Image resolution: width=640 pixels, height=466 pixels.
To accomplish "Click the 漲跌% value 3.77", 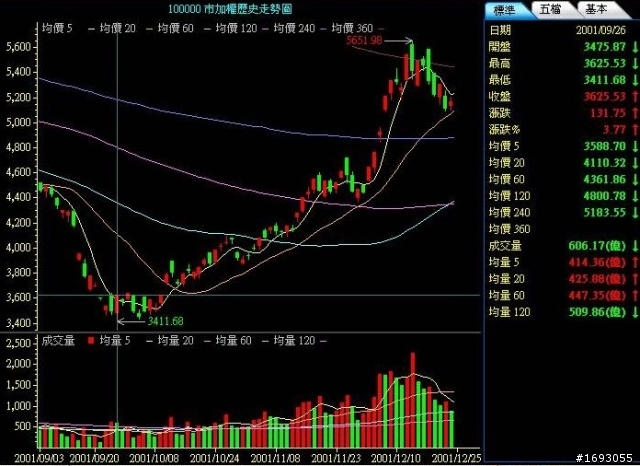I will point(614,129).
